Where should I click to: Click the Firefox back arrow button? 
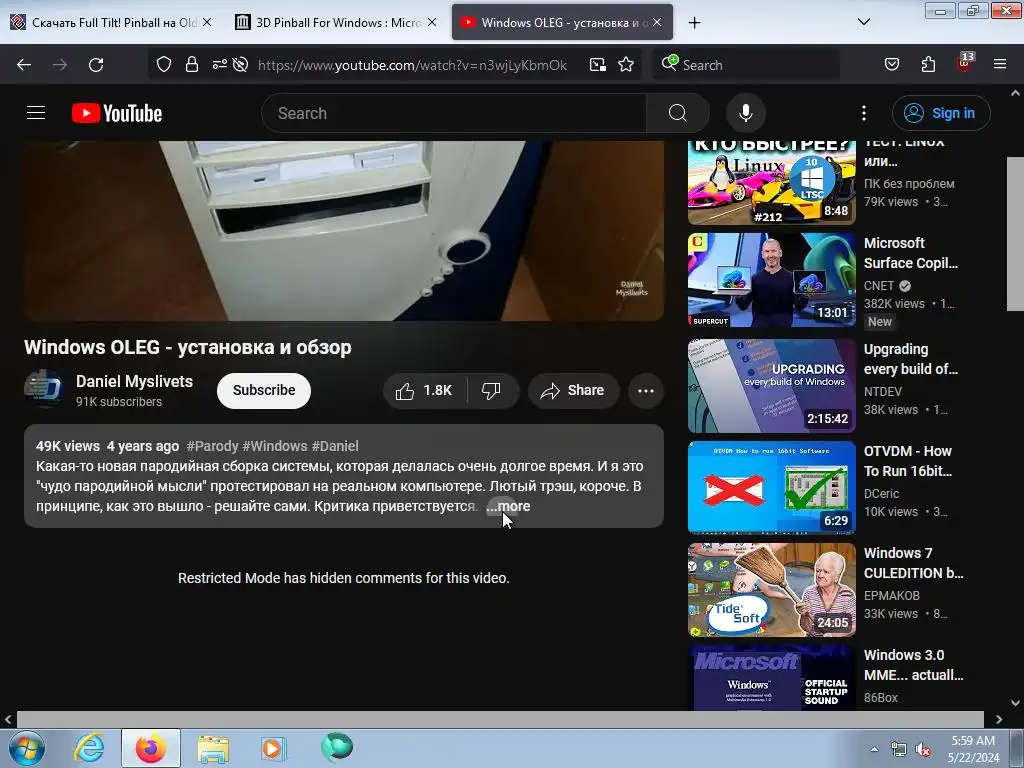click(24, 65)
